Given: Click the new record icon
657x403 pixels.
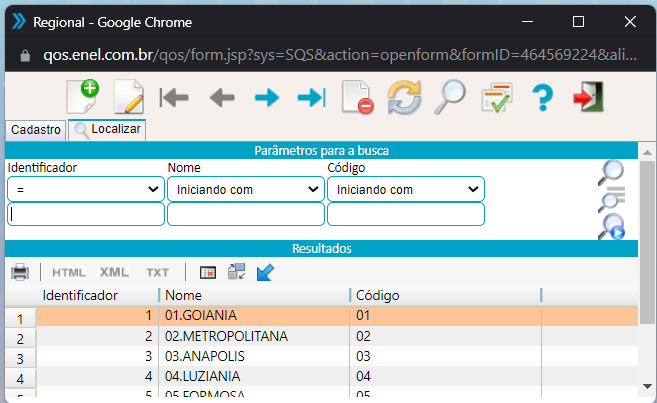Looking at the screenshot, I should 83,97.
